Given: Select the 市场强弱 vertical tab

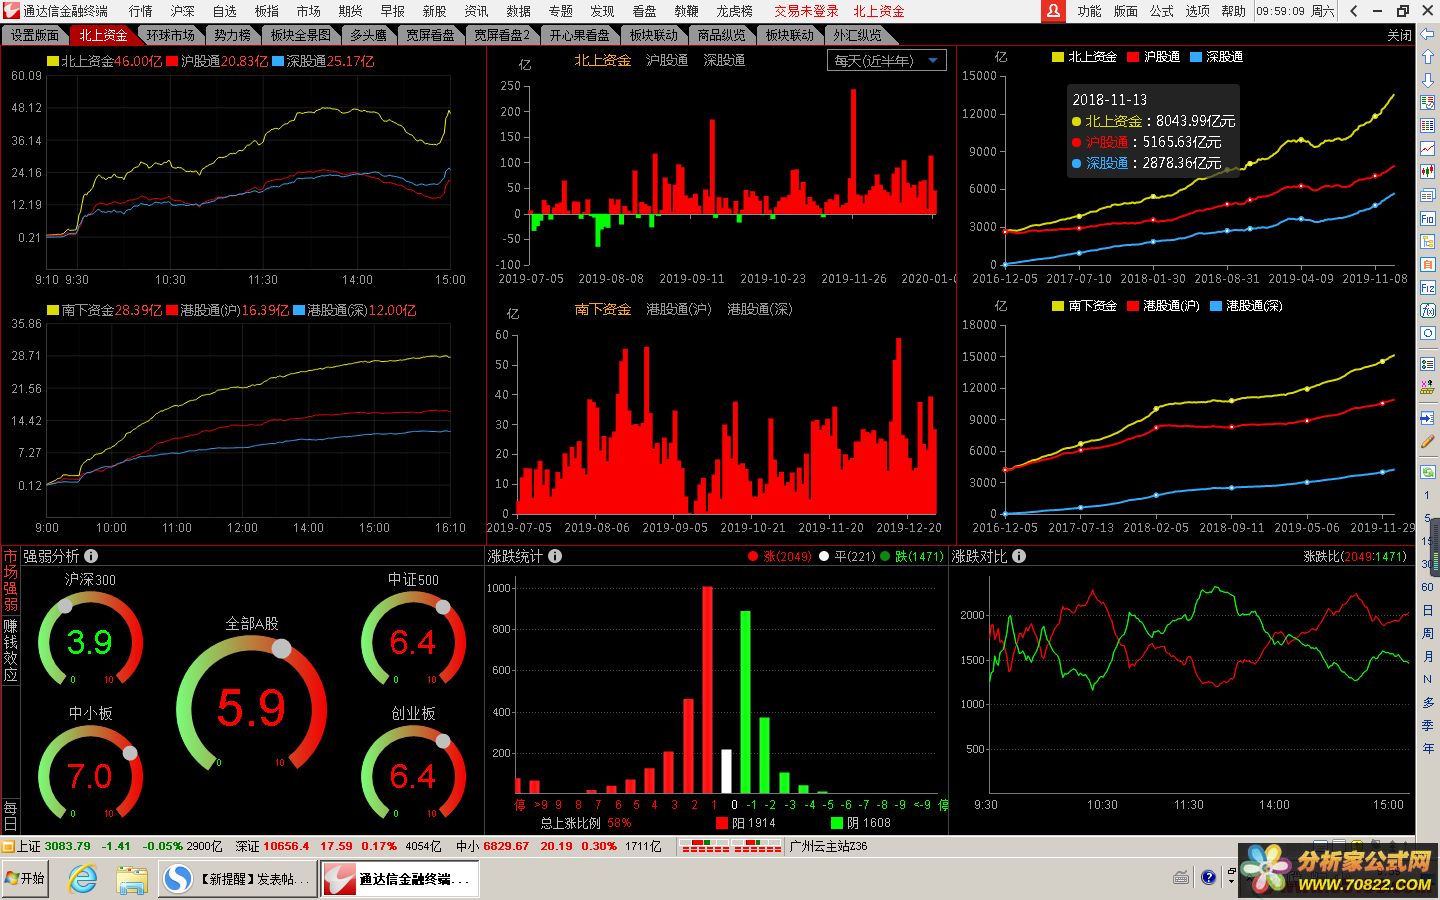Looking at the screenshot, I should [11, 580].
